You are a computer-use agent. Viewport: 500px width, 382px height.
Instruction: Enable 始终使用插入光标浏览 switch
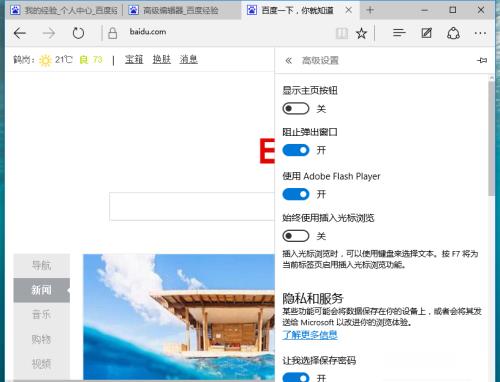point(296,236)
